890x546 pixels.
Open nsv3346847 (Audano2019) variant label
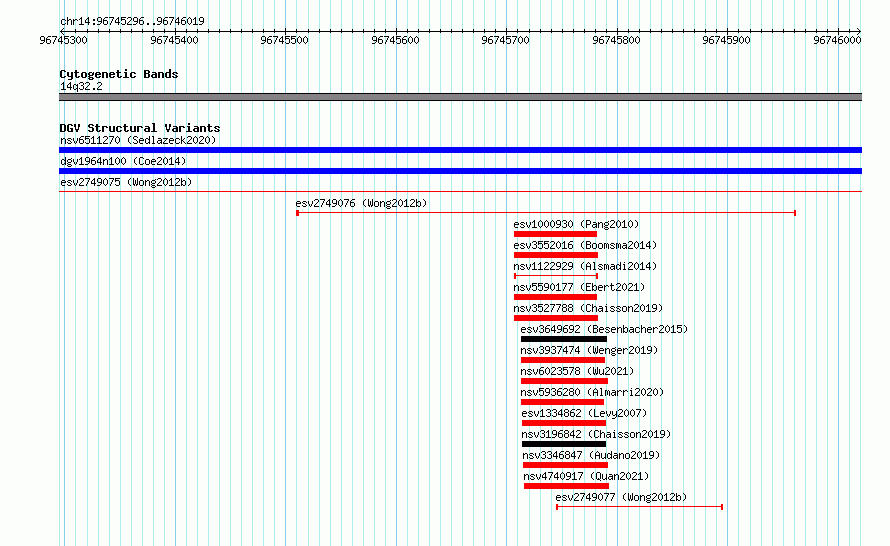point(591,455)
